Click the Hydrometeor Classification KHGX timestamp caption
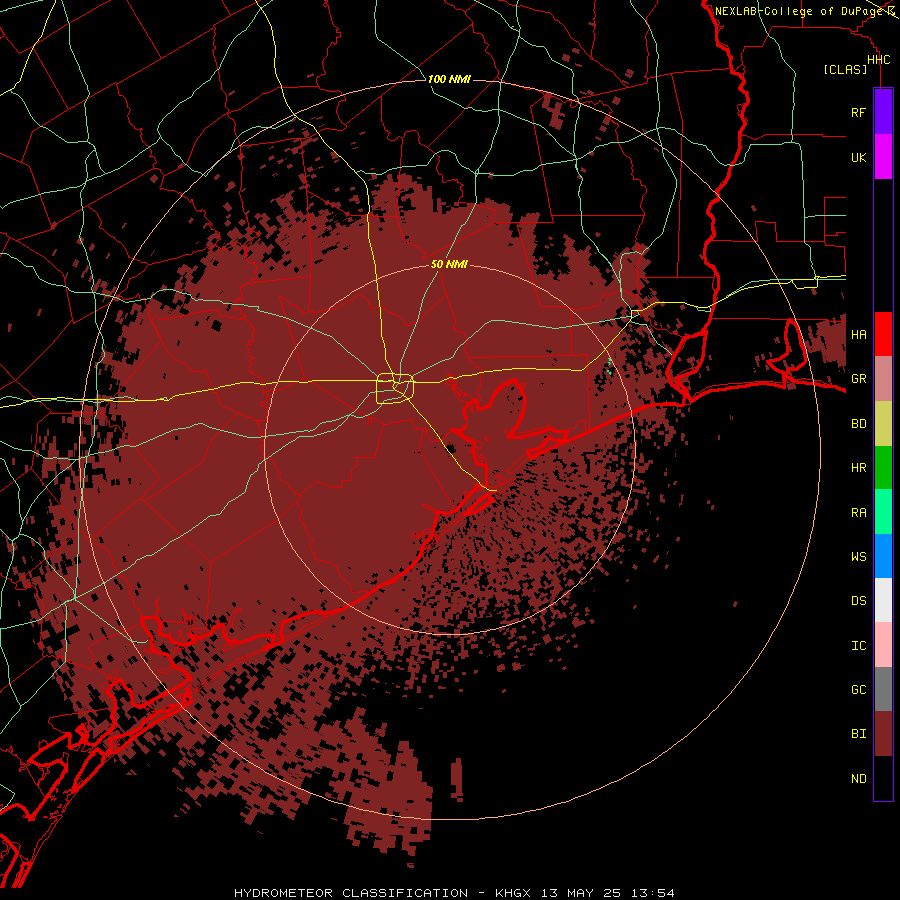 [454, 893]
